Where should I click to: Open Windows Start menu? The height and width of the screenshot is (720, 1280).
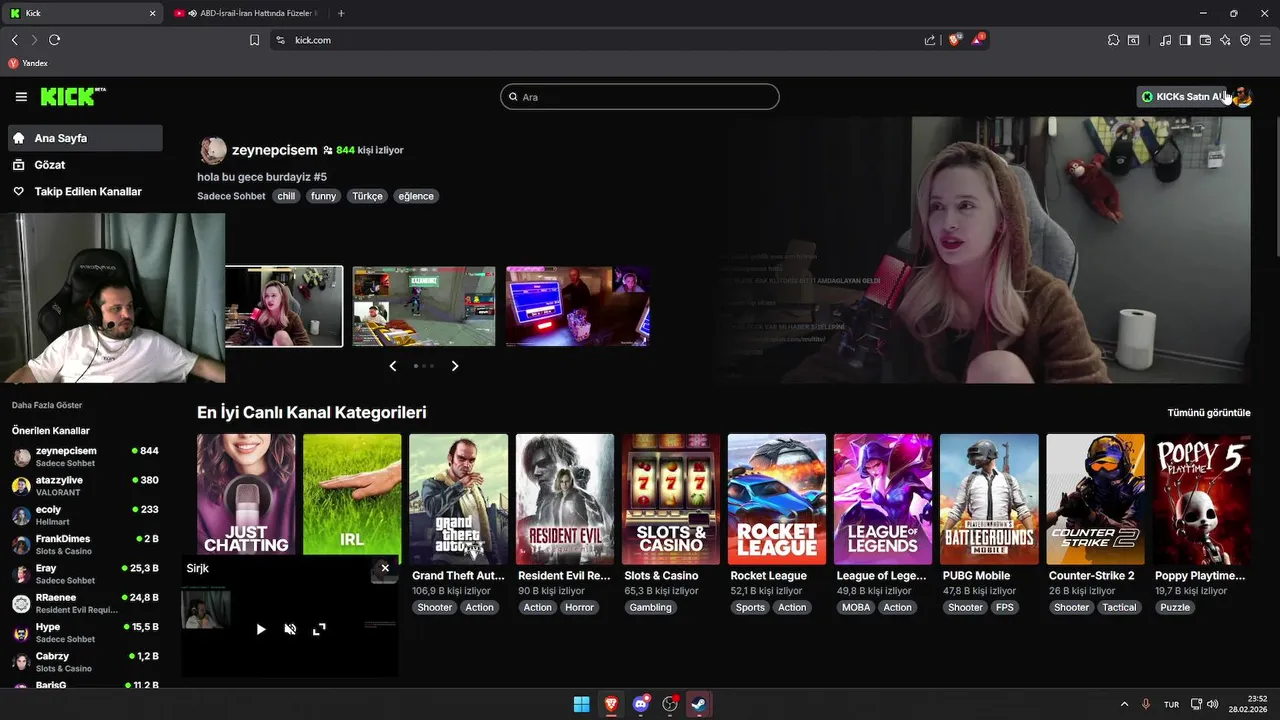[x=581, y=704]
